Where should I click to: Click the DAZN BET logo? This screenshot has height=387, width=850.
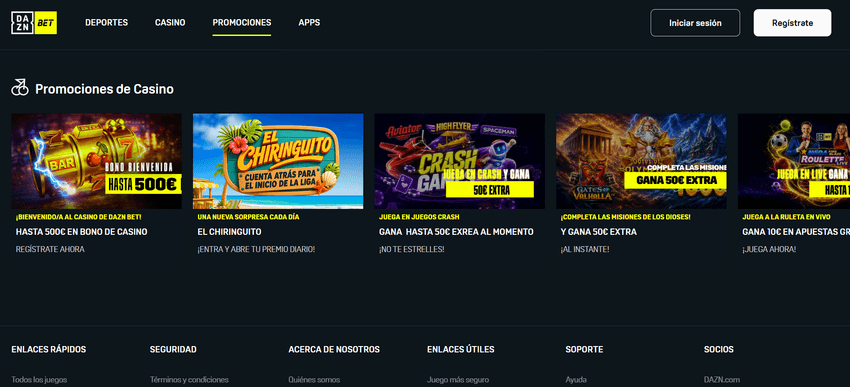(34, 23)
